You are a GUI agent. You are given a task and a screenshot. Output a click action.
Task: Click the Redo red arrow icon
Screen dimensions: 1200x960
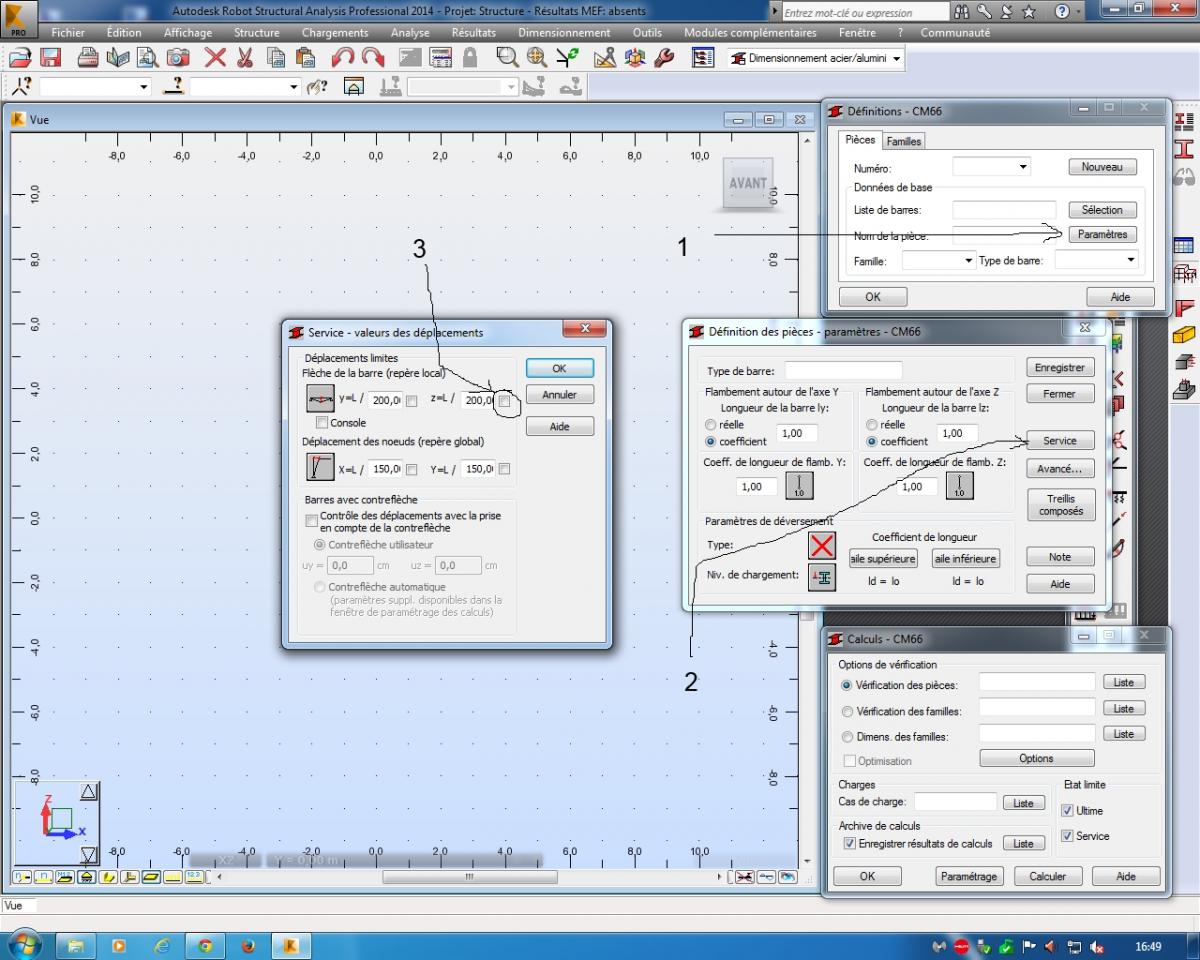coord(373,58)
